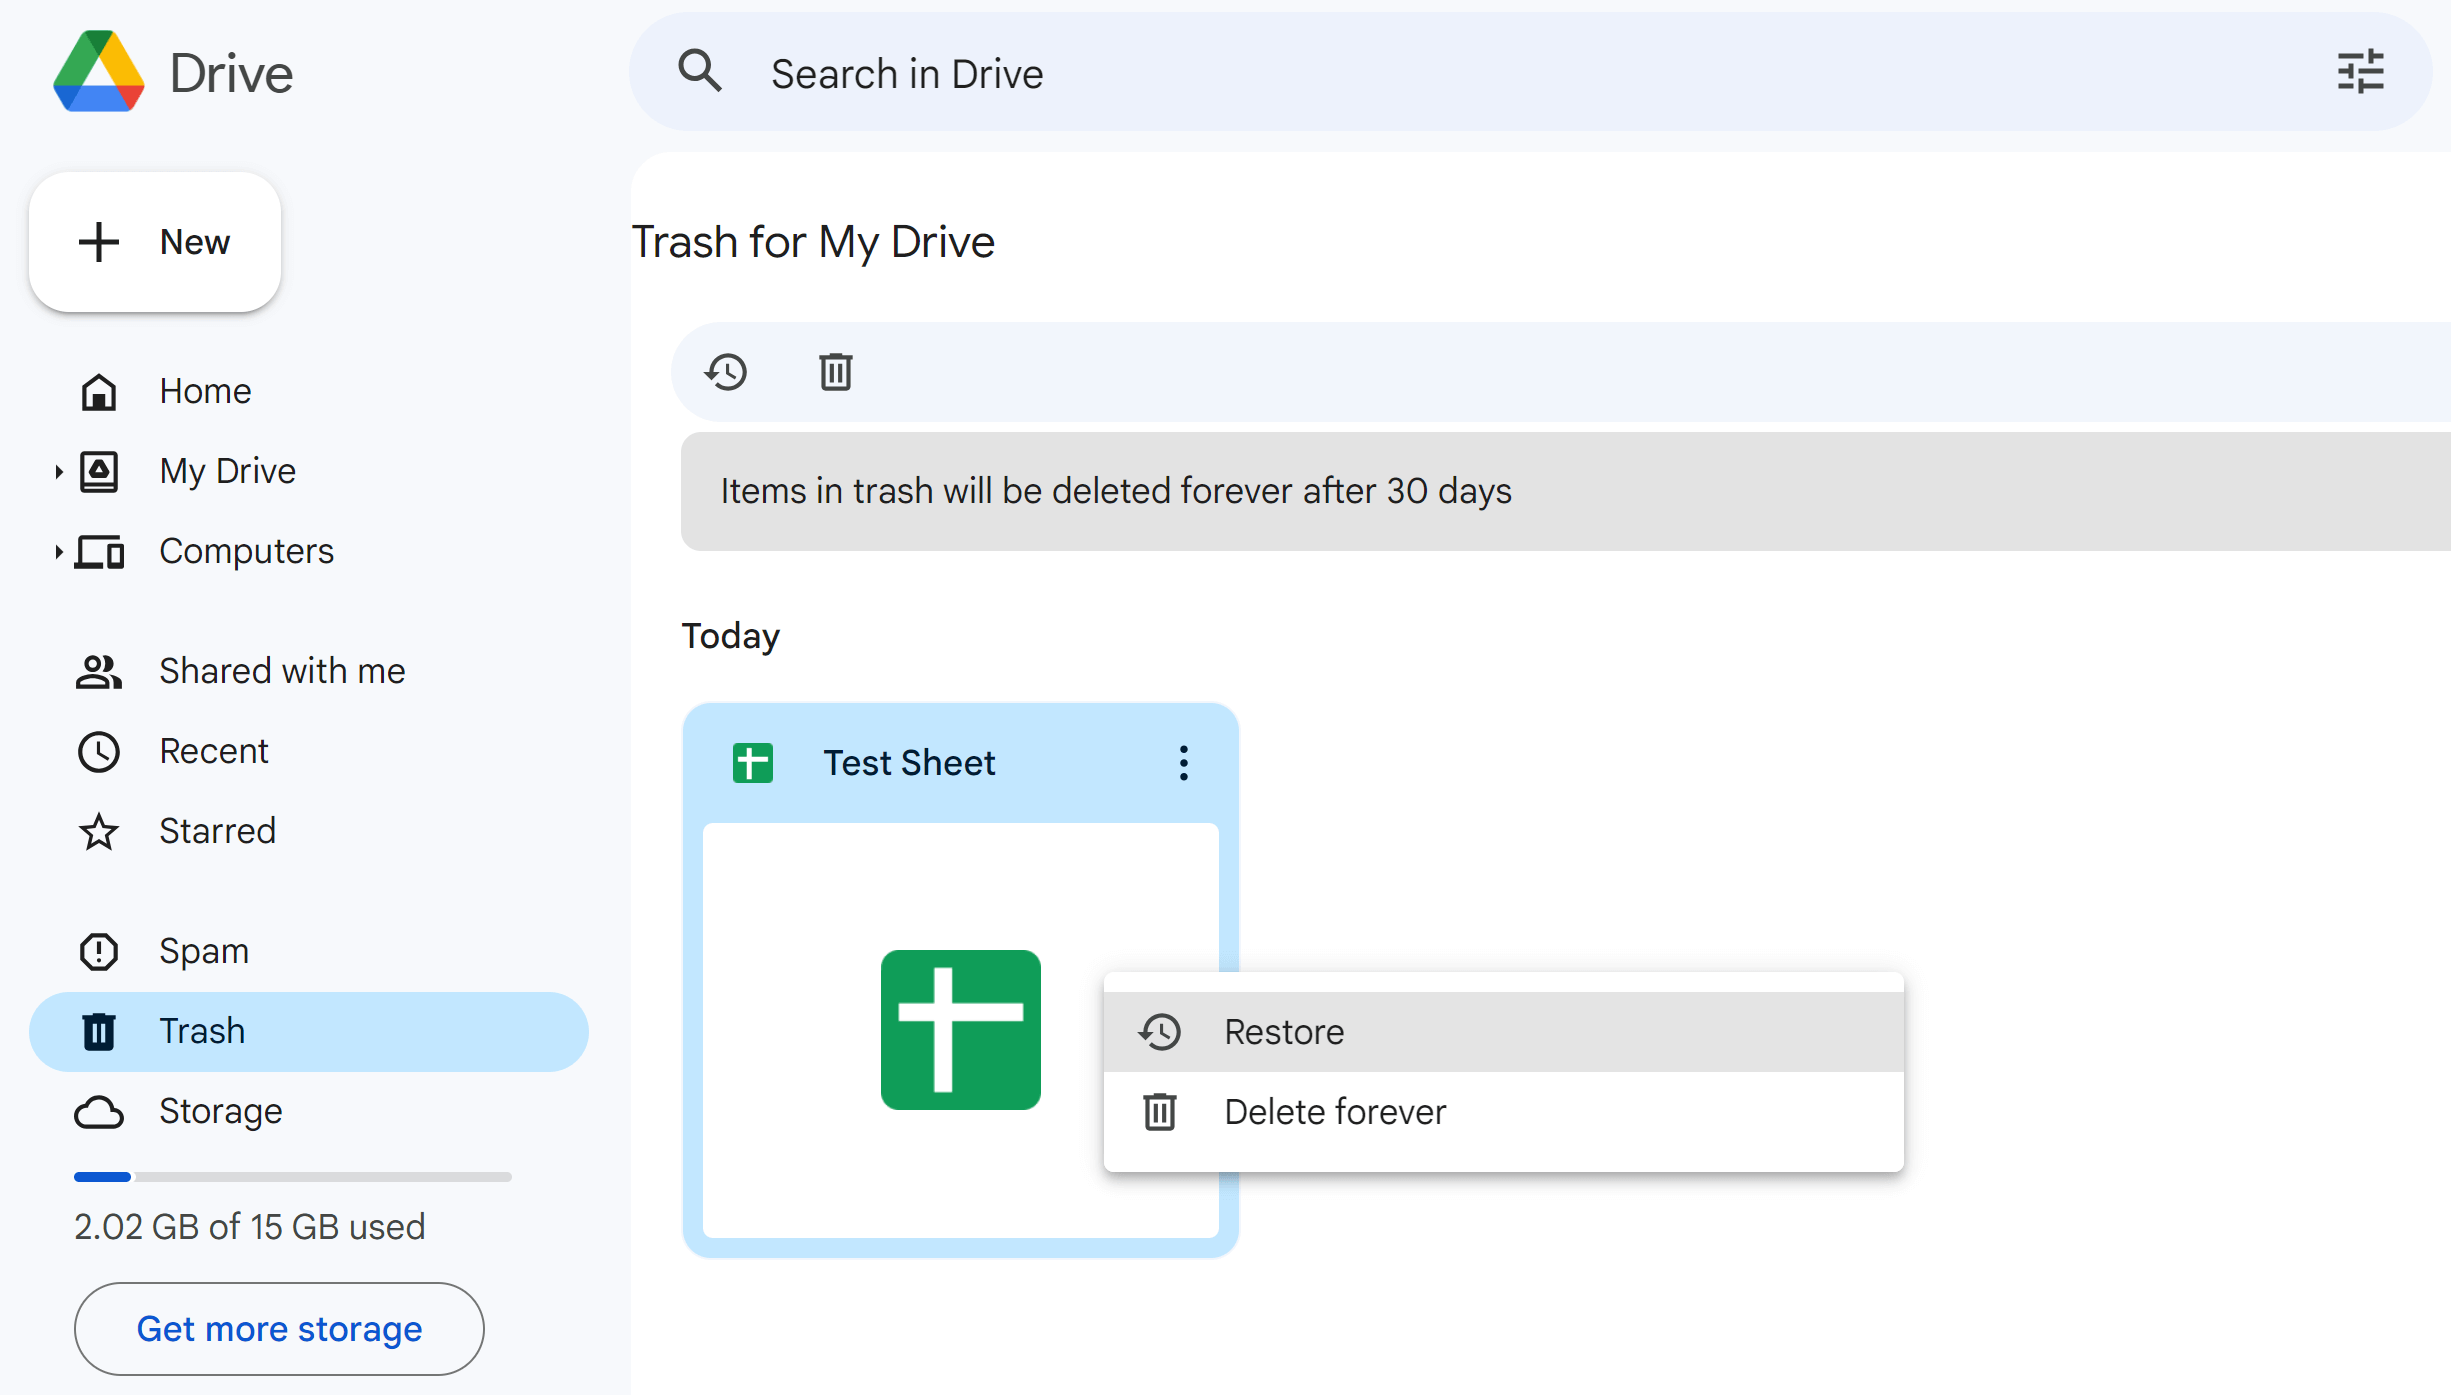Open advanced search filters
Viewport: 2451px width, 1395px height.
click(x=2361, y=71)
